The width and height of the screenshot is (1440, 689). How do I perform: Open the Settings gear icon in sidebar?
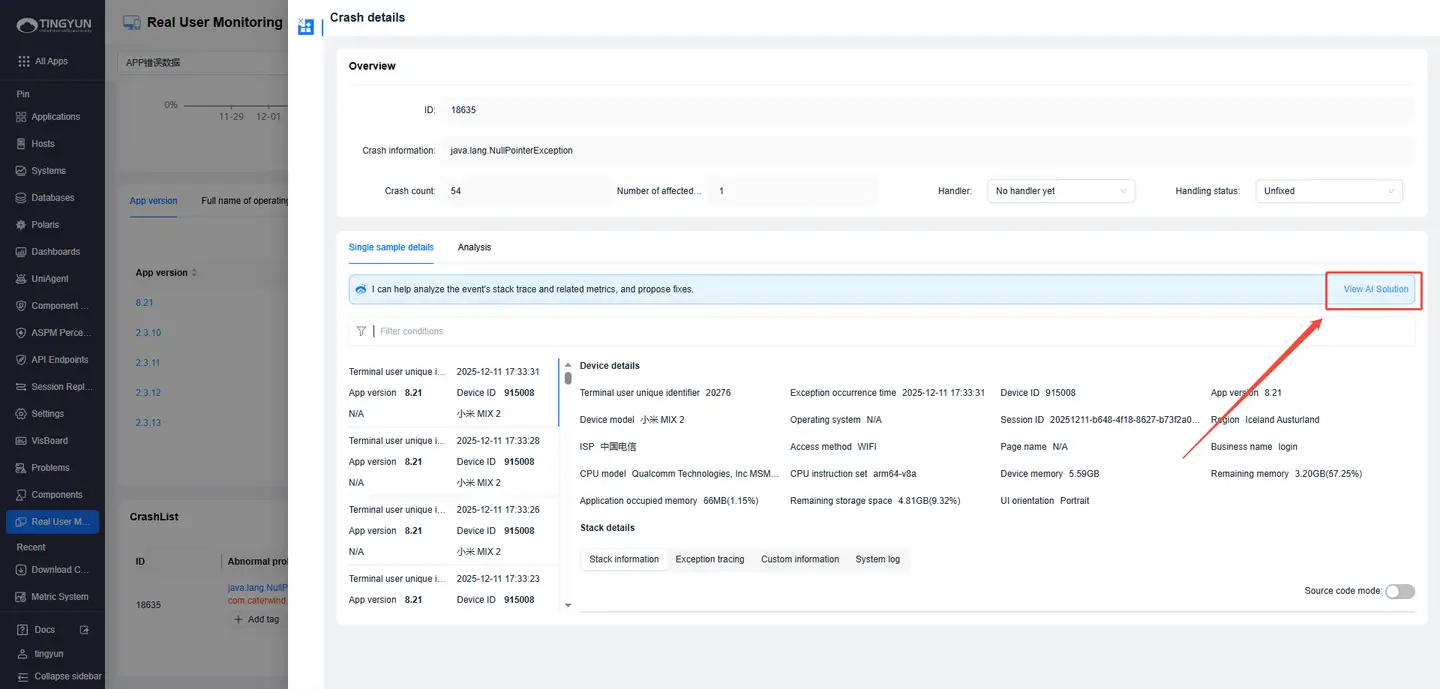click(22, 414)
